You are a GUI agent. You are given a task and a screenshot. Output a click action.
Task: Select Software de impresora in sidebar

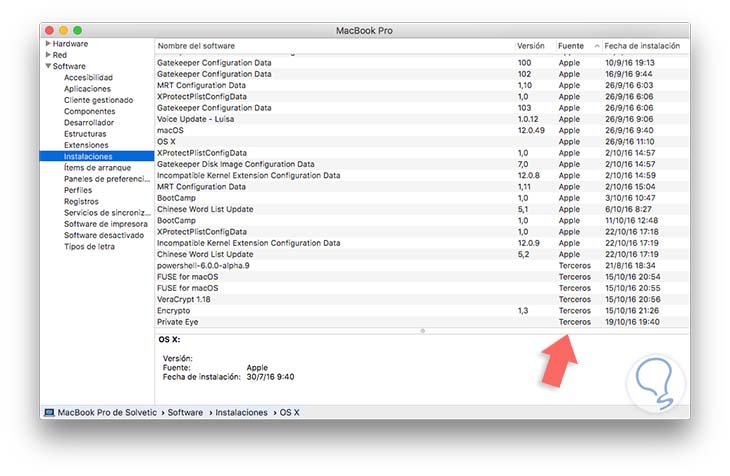pos(105,224)
